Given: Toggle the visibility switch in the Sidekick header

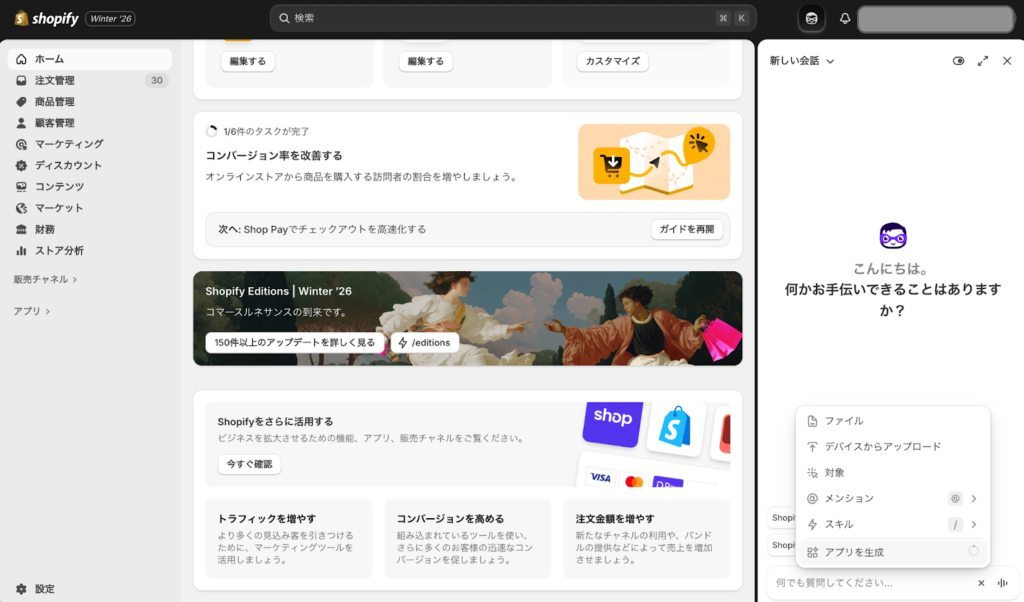Looking at the screenshot, I should (x=958, y=61).
